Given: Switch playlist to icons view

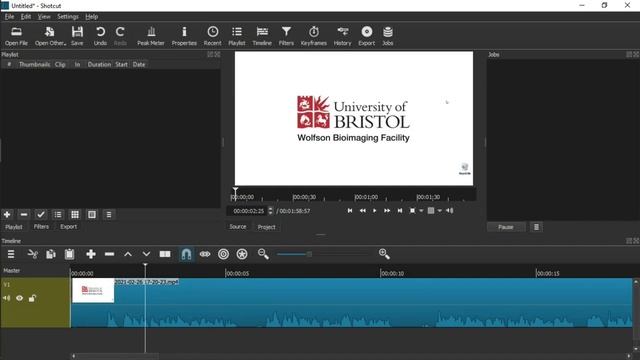Looking at the screenshot, I should [x=92, y=214].
